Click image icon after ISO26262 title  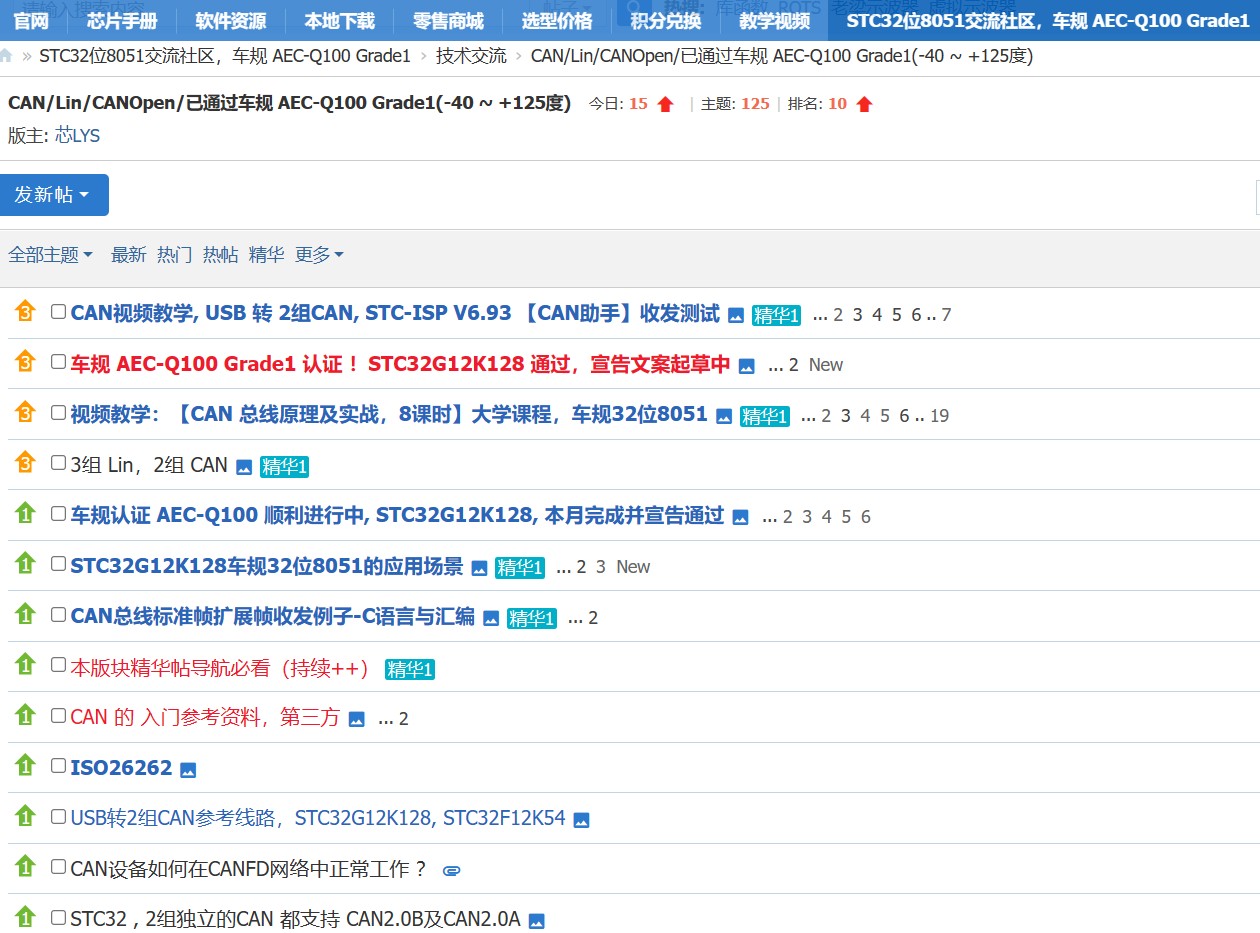click(x=188, y=770)
